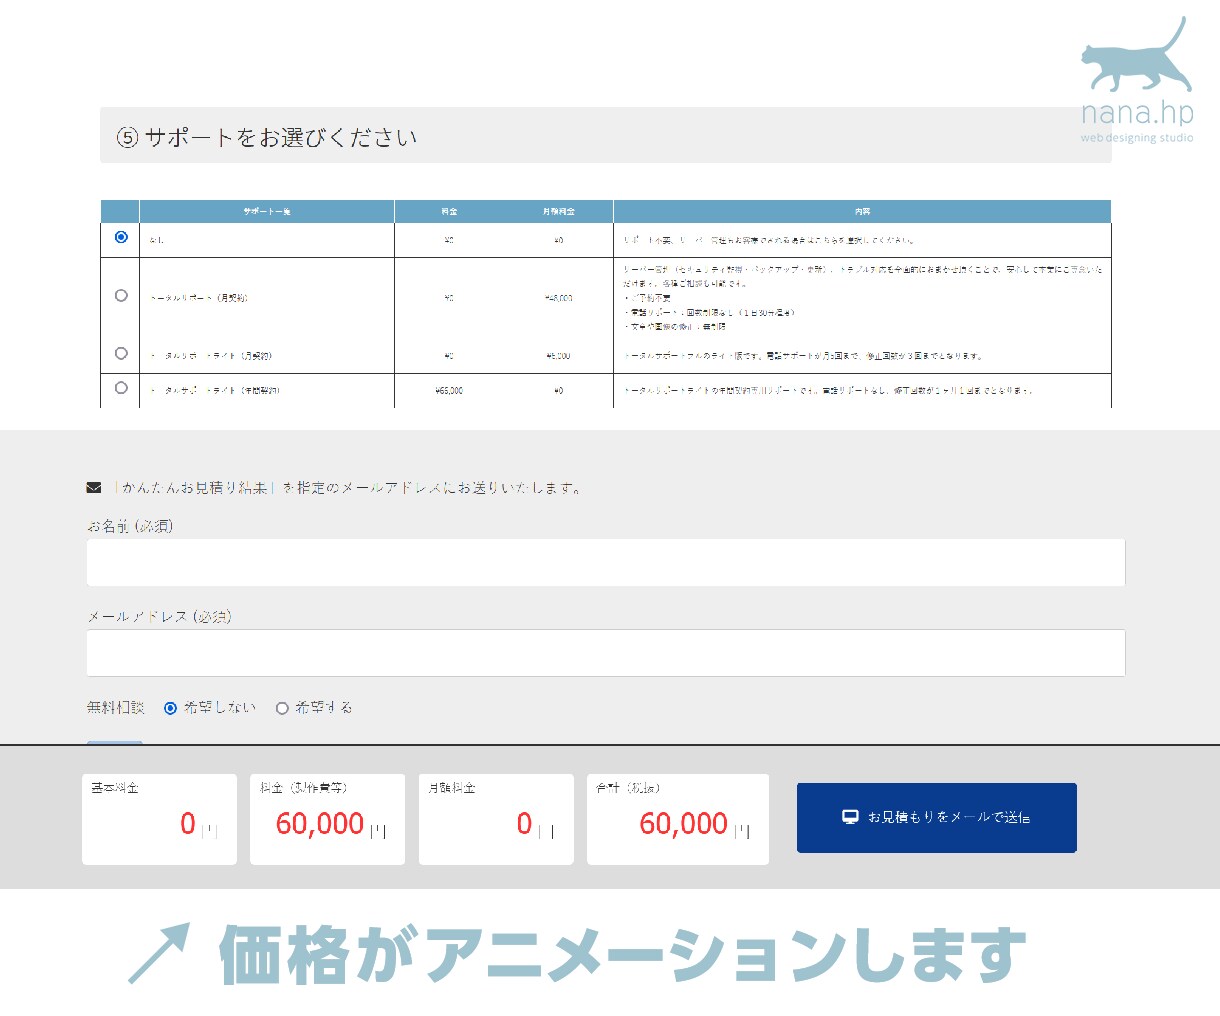Image resolution: width=1220 pixels, height=1016 pixels.
Task: Click the 料金 column header in the table
Action: [x=449, y=211]
